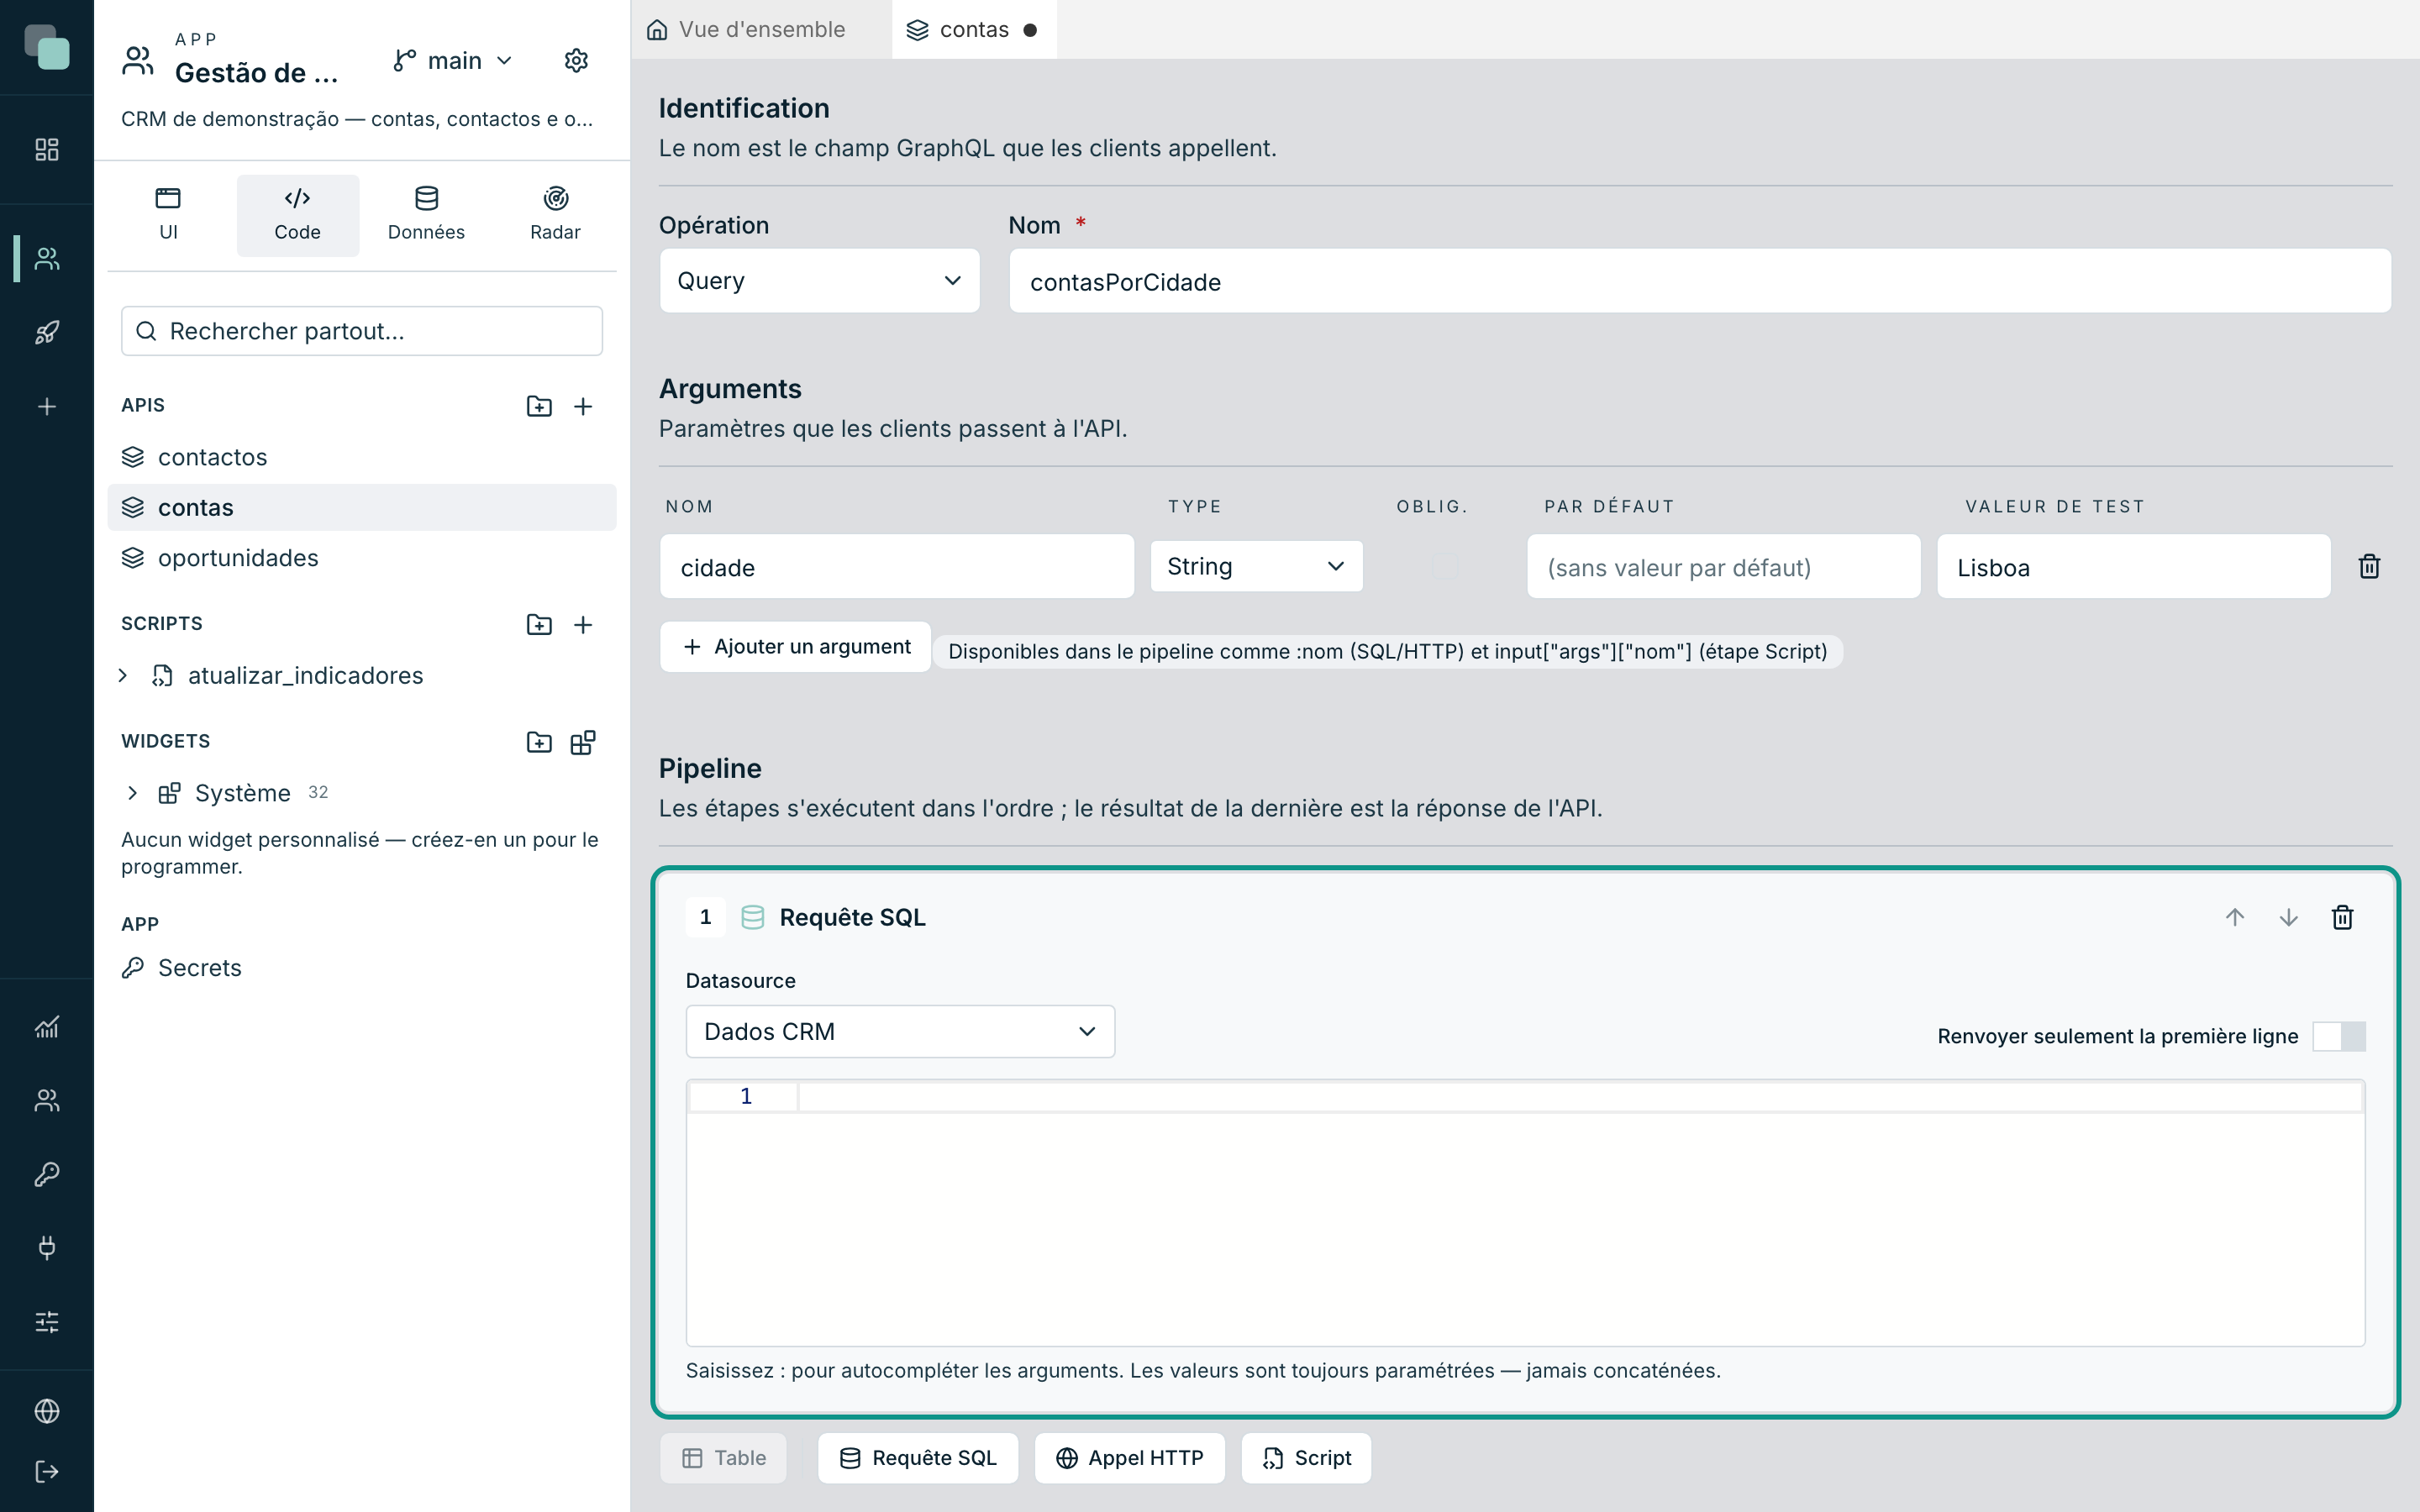The width and height of the screenshot is (2420, 1512).
Task: Select the Code section tab
Action: click(297, 214)
